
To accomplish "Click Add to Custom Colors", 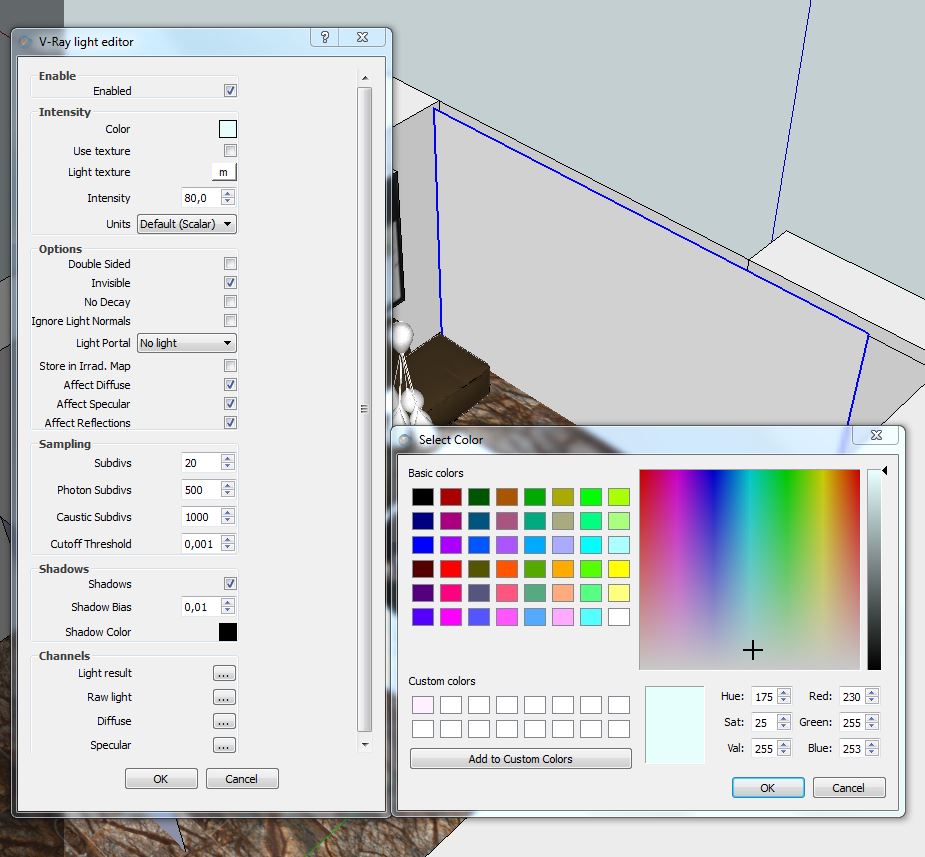I will click(521, 759).
